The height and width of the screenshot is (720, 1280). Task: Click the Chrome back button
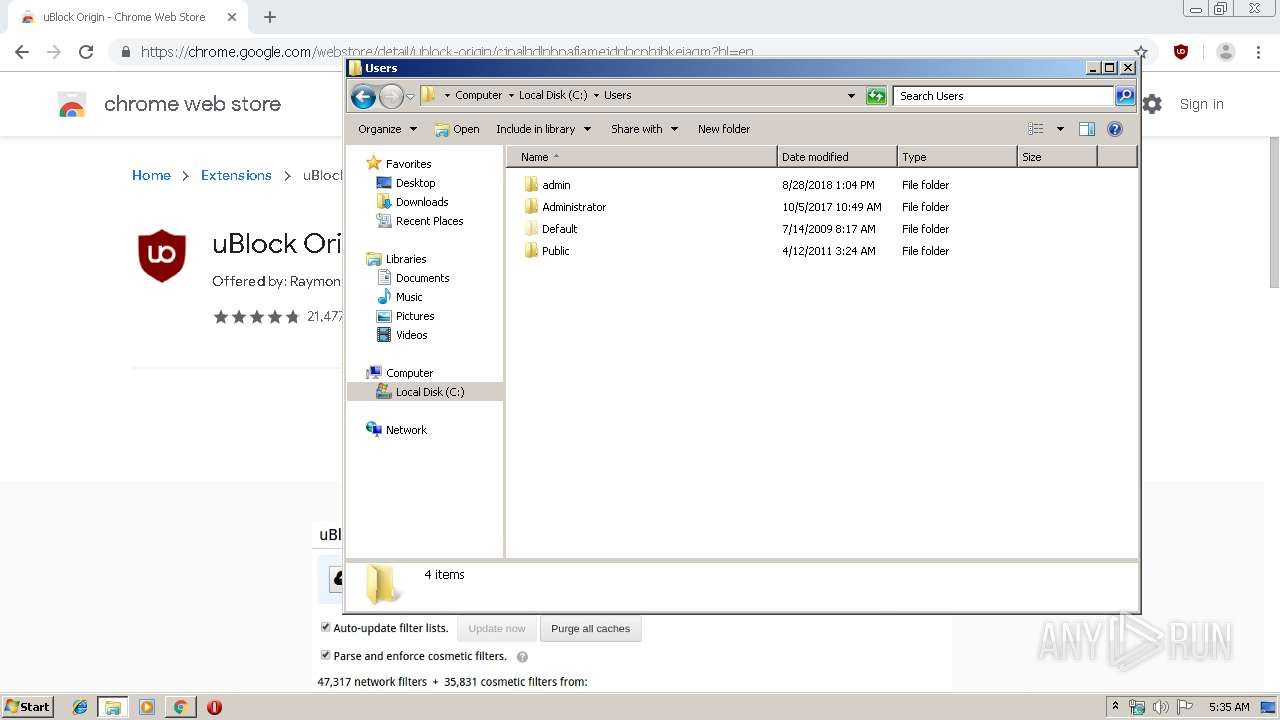click(22, 52)
